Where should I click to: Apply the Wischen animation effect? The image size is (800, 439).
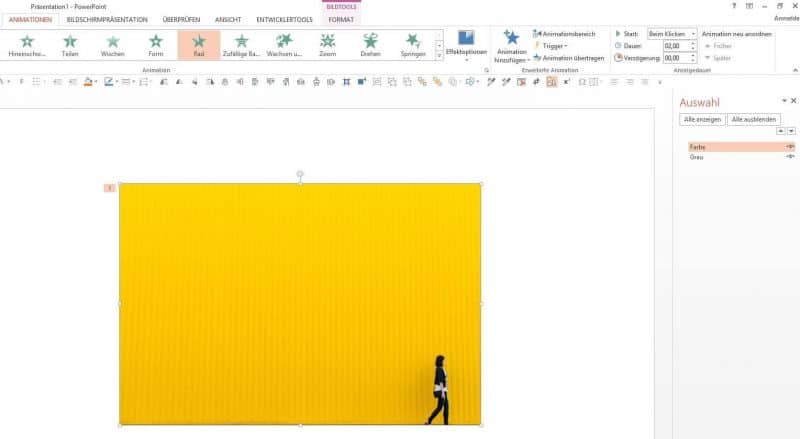click(113, 45)
